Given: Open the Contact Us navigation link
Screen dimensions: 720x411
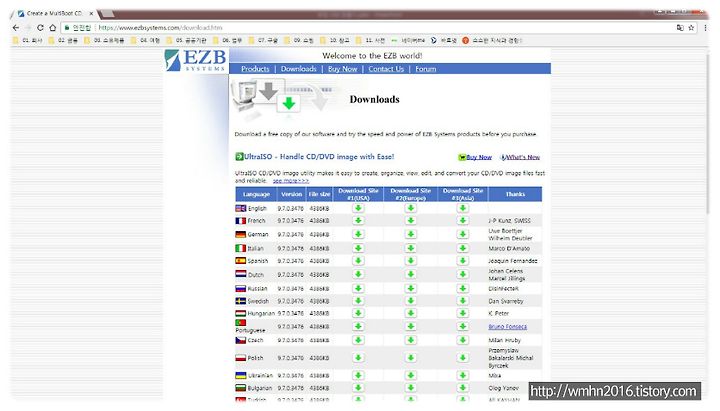Looking at the screenshot, I should (x=386, y=69).
